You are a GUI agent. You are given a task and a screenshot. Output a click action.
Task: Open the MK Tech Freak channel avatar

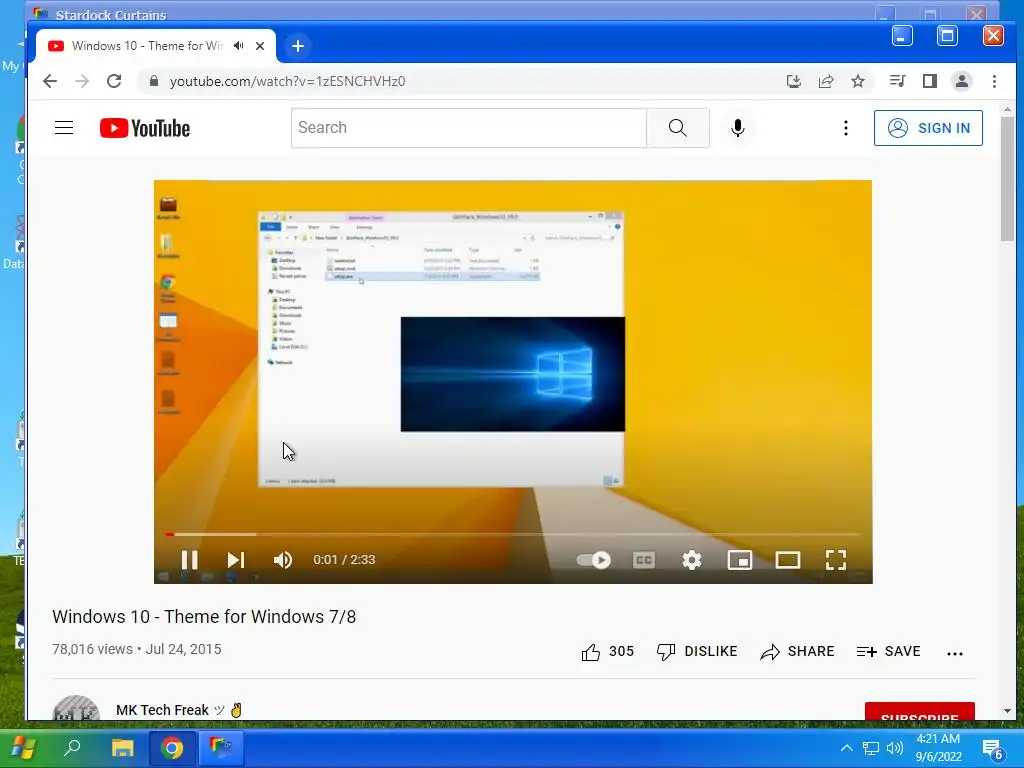pos(76,709)
